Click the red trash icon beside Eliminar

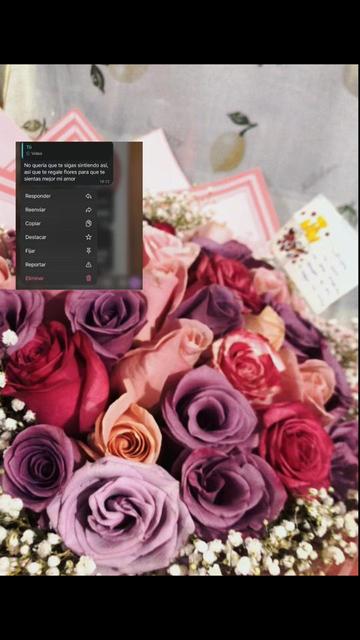point(89,278)
